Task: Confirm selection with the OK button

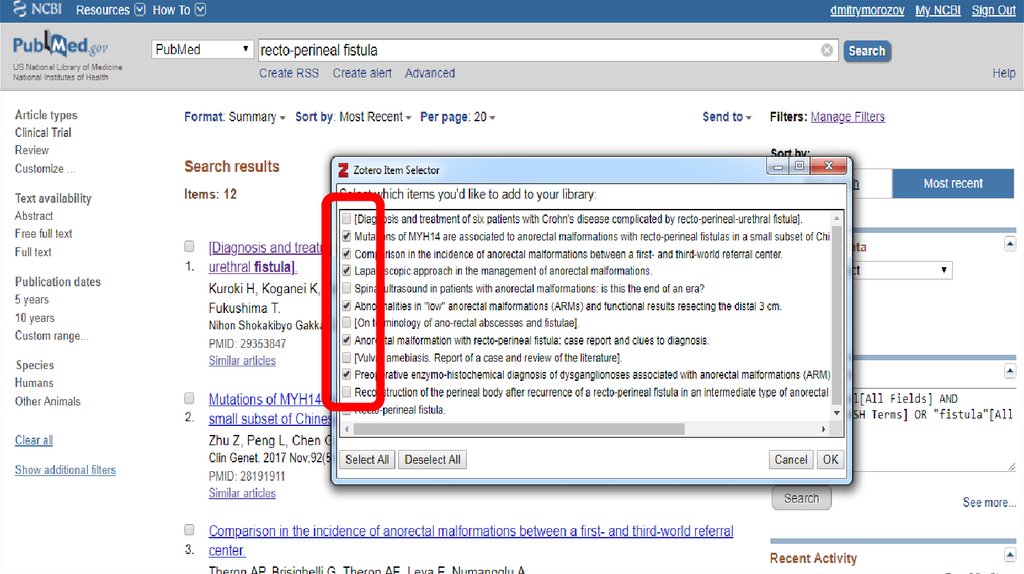Action: coord(829,460)
